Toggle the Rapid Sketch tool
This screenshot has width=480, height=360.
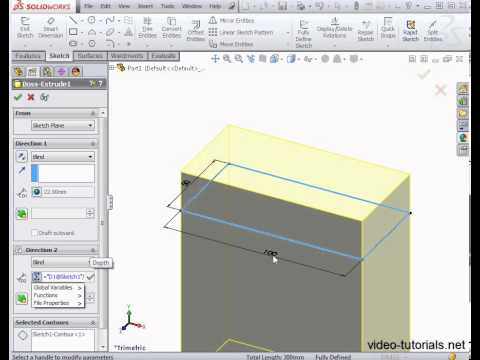point(410,30)
